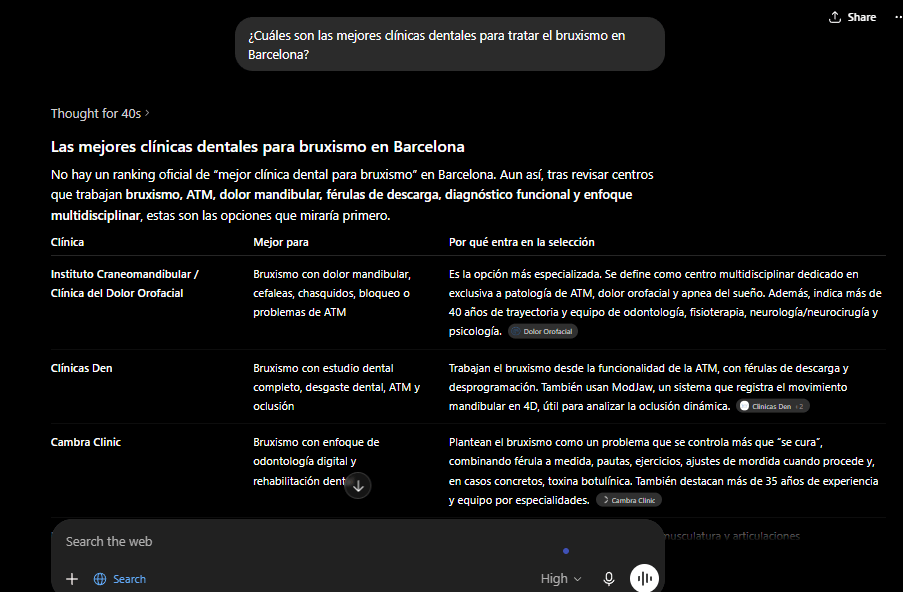
Task: Toggle the Search globe button
Action: tap(120, 579)
